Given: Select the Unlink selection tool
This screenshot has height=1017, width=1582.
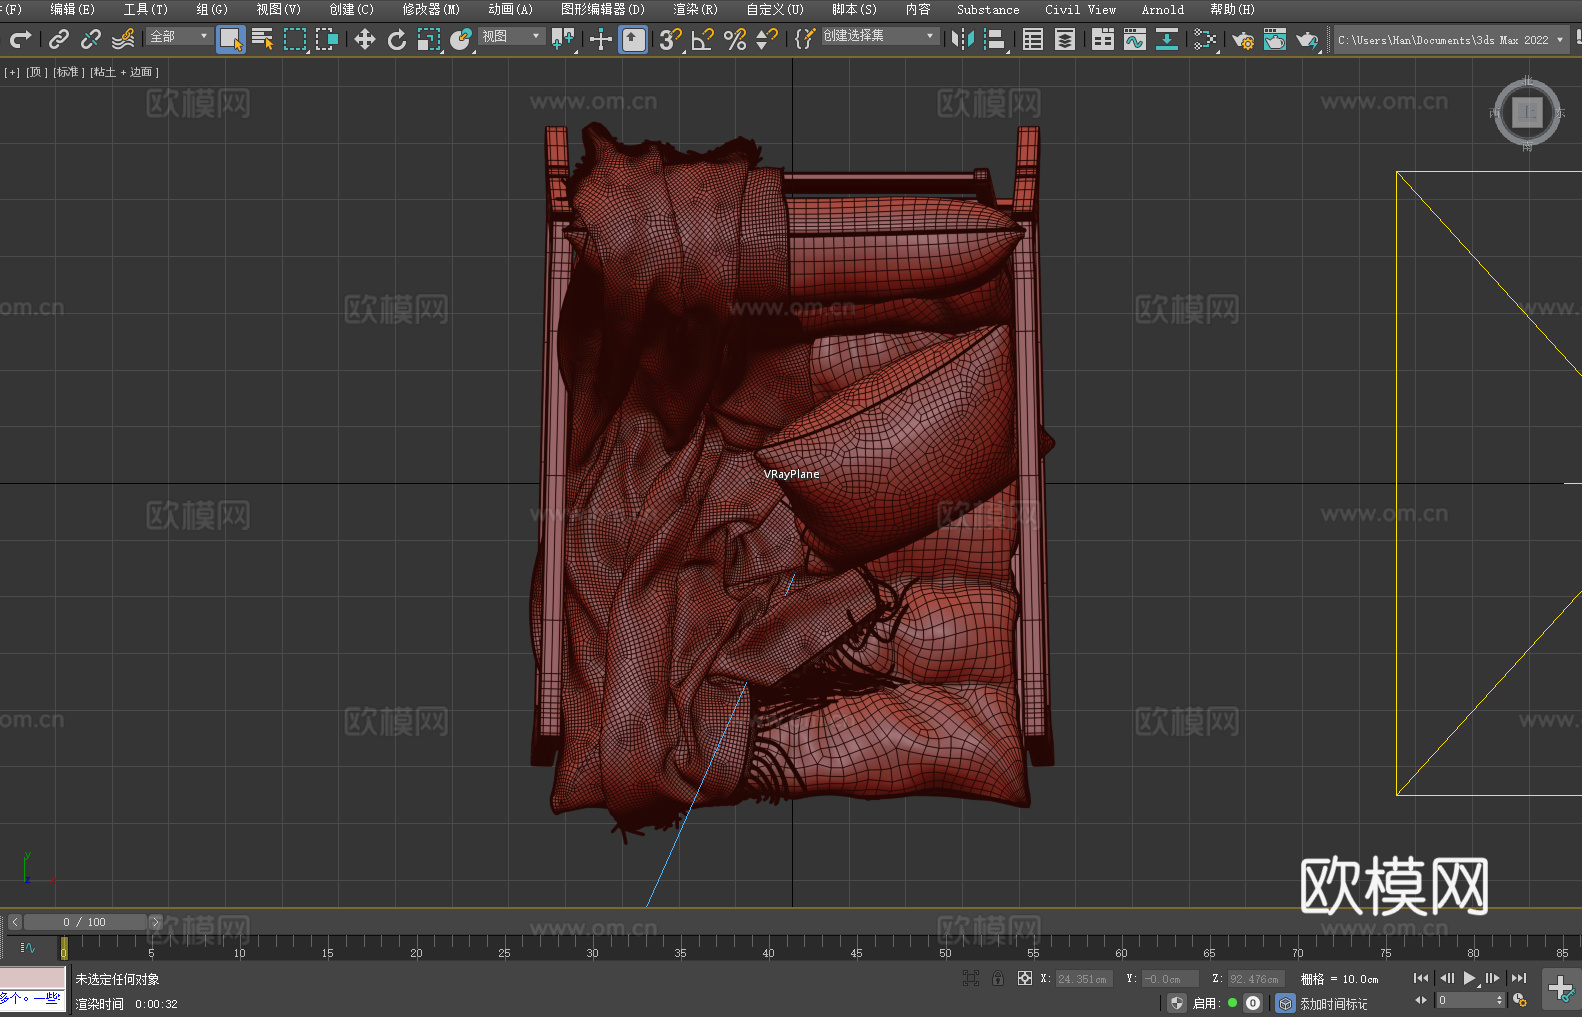Looking at the screenshot, I should (x=91, y=40).
